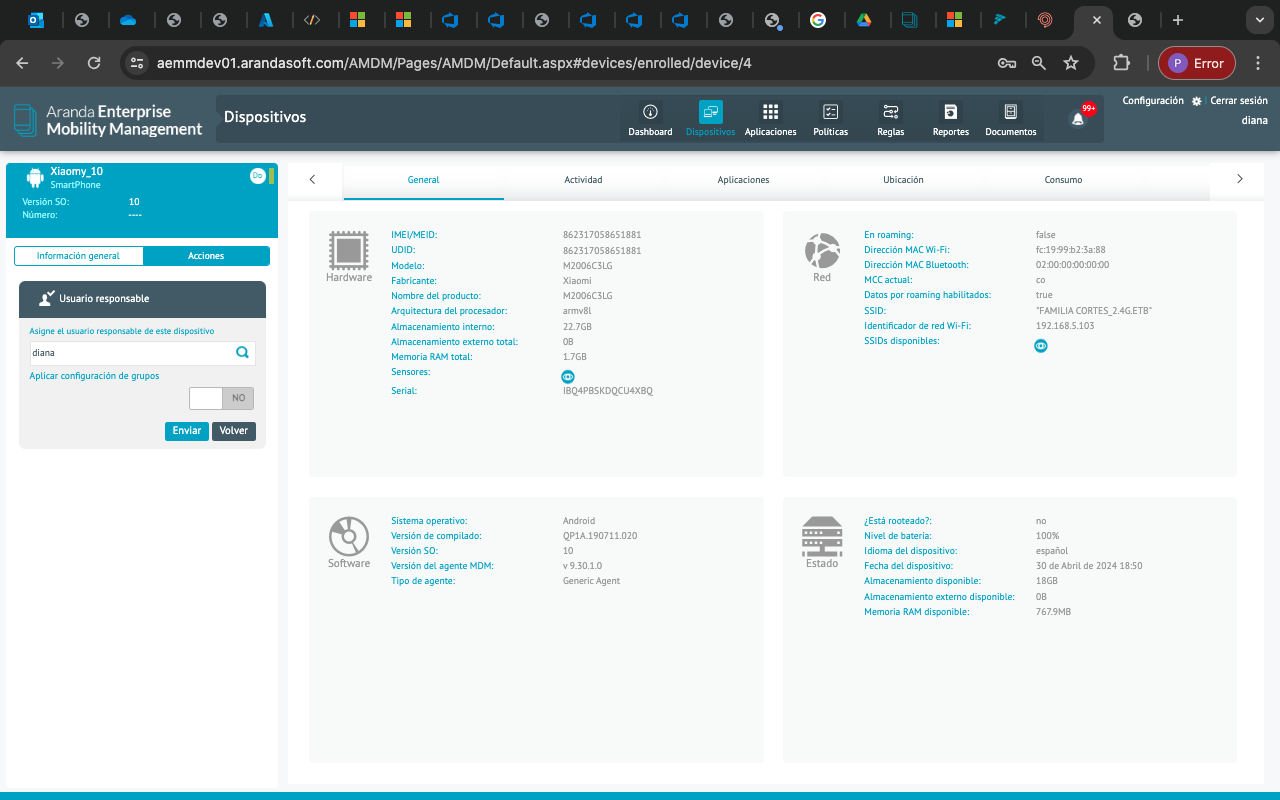Open a new Chrome tab
This screenshot has height=800, width=1280.
click(x=1178, y=20)
